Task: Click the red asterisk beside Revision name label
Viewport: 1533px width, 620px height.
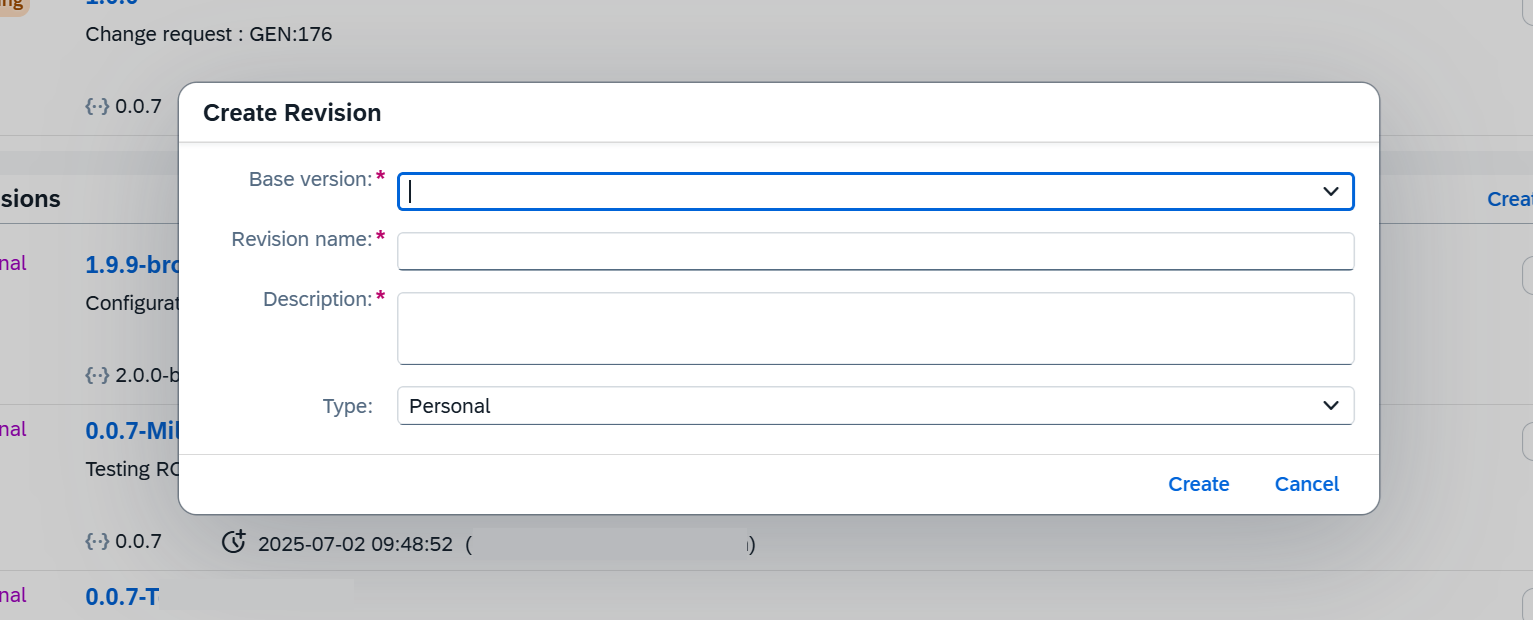Action: [380, 234]
